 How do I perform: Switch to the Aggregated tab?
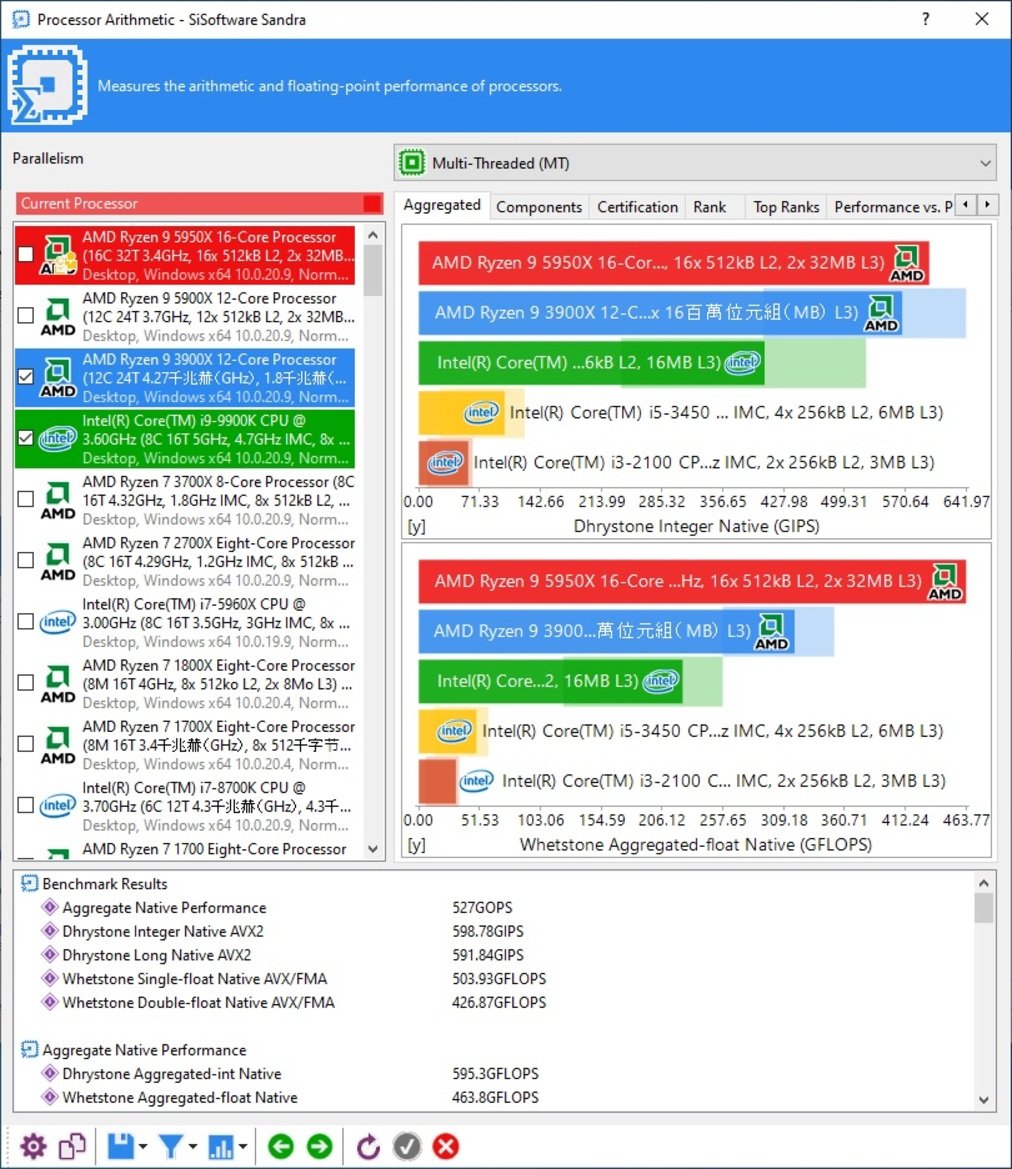tap(442, 205)
